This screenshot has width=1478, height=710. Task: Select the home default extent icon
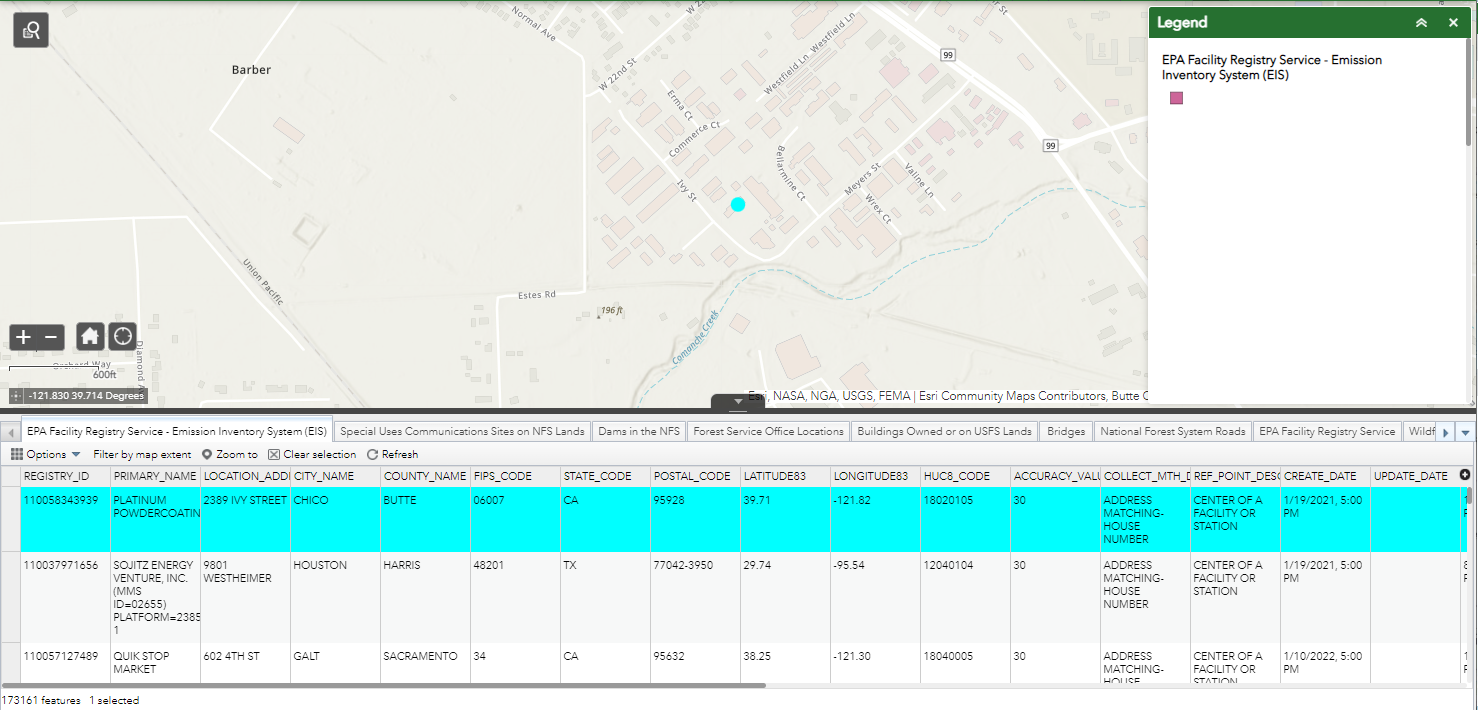pyautogui.click(x=90, y=337)
